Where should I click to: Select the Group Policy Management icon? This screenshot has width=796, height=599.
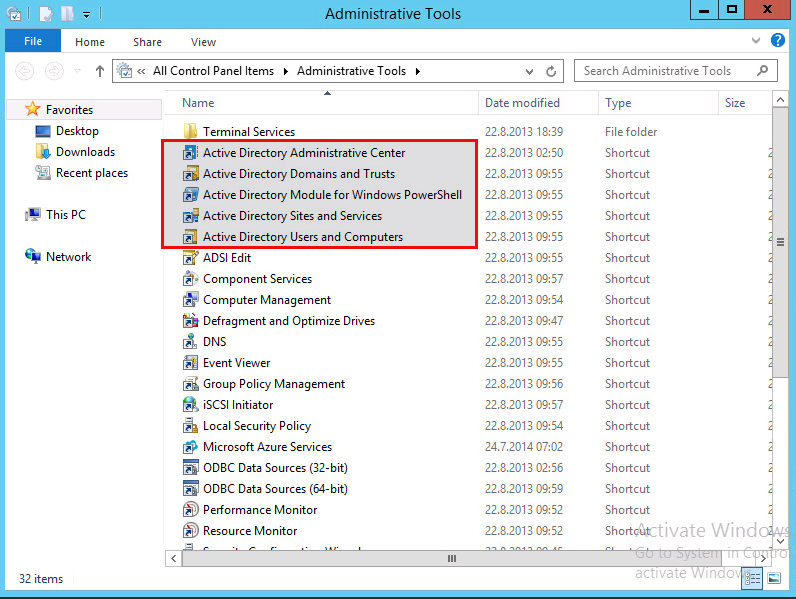pyautogui.click(x=190, y=384)
